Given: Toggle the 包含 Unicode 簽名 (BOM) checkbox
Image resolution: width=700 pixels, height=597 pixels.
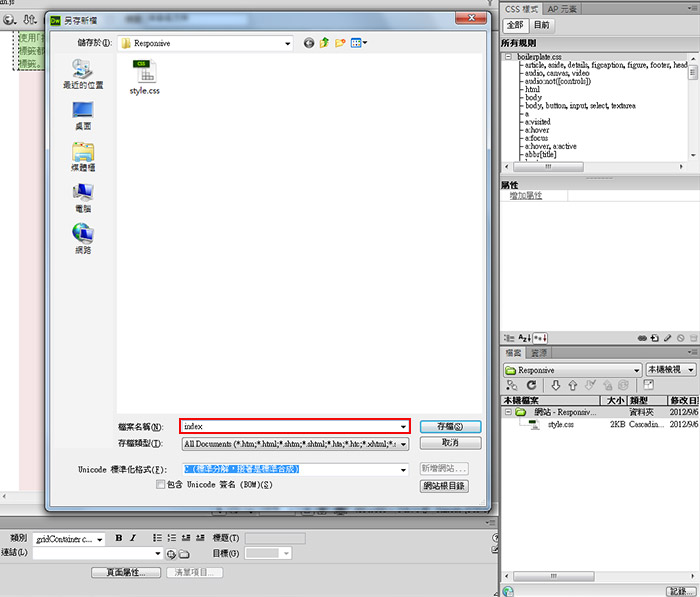Looking at the screenshot, I should pyautogui.click(x=160, y=484).
